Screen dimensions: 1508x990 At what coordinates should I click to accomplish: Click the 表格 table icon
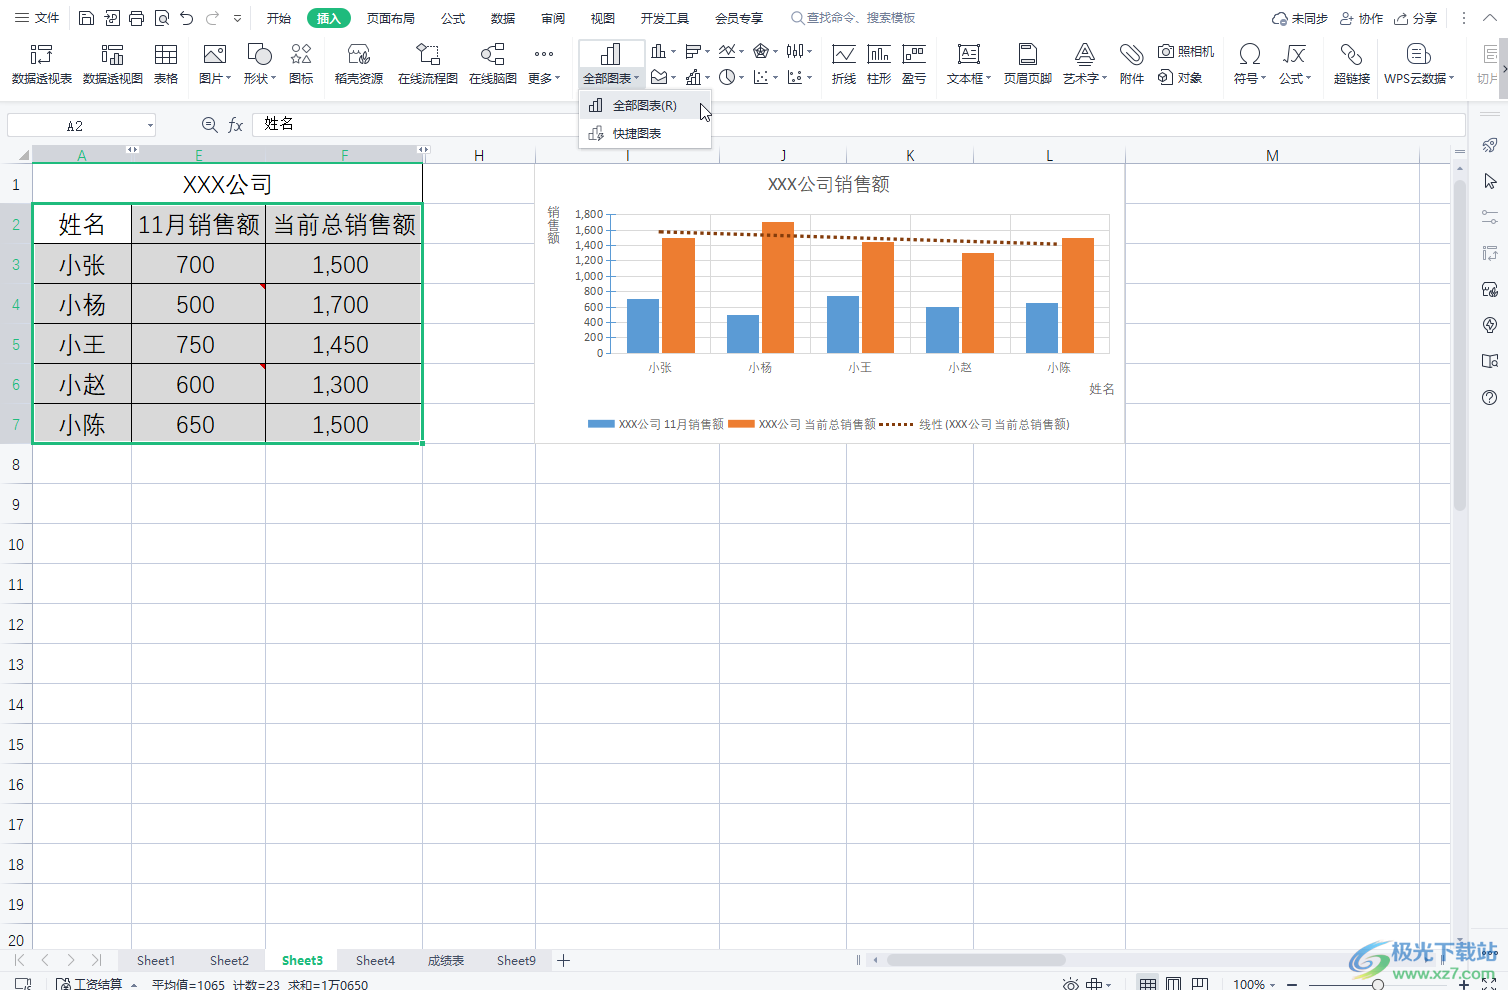pos(166,64)
